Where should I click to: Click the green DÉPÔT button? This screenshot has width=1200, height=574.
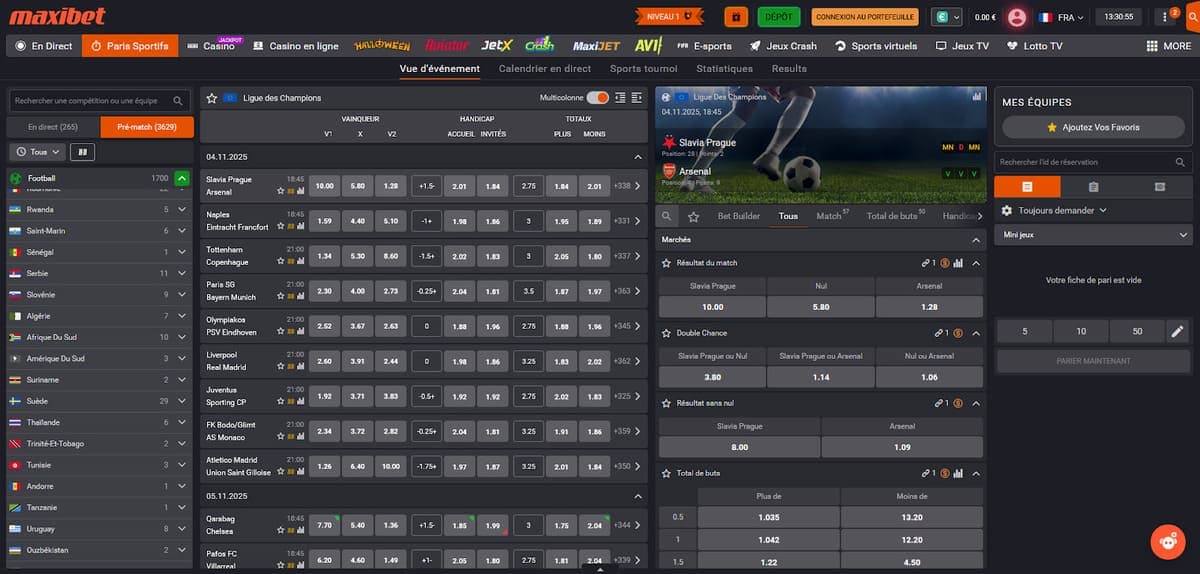(x=779, y=17)
